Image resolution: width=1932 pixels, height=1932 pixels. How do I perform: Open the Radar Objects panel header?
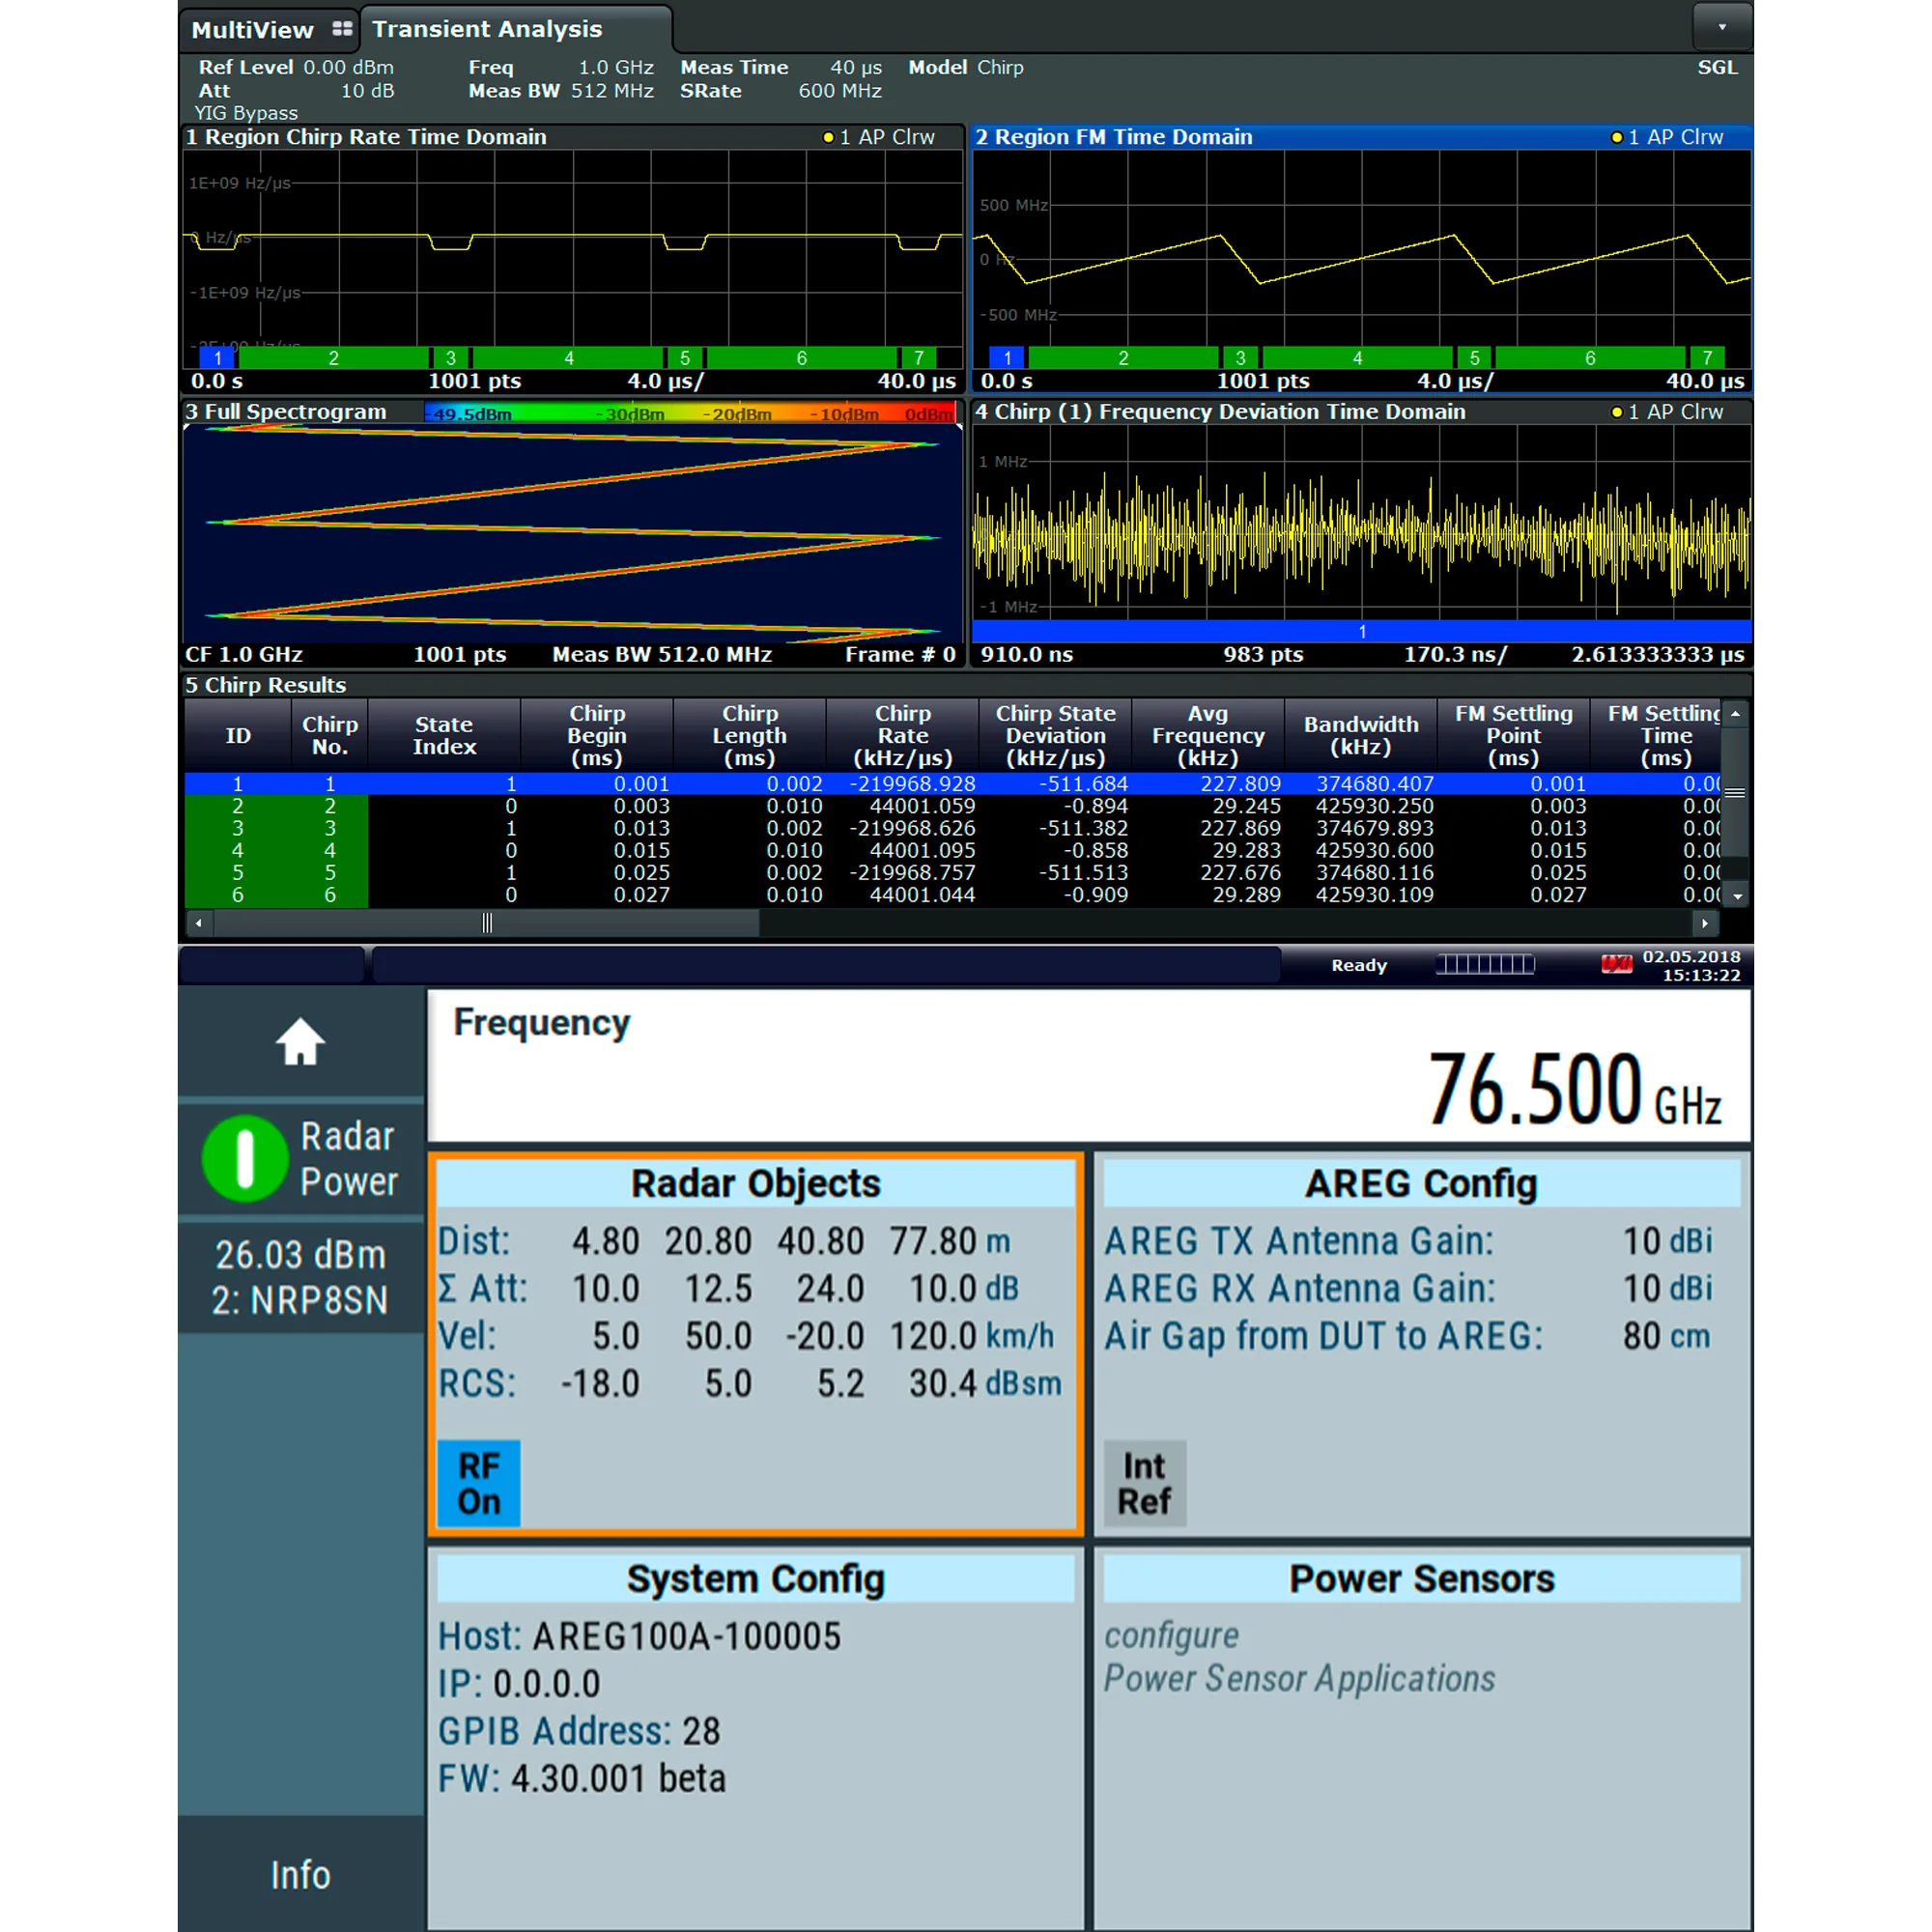point(756,1183)
